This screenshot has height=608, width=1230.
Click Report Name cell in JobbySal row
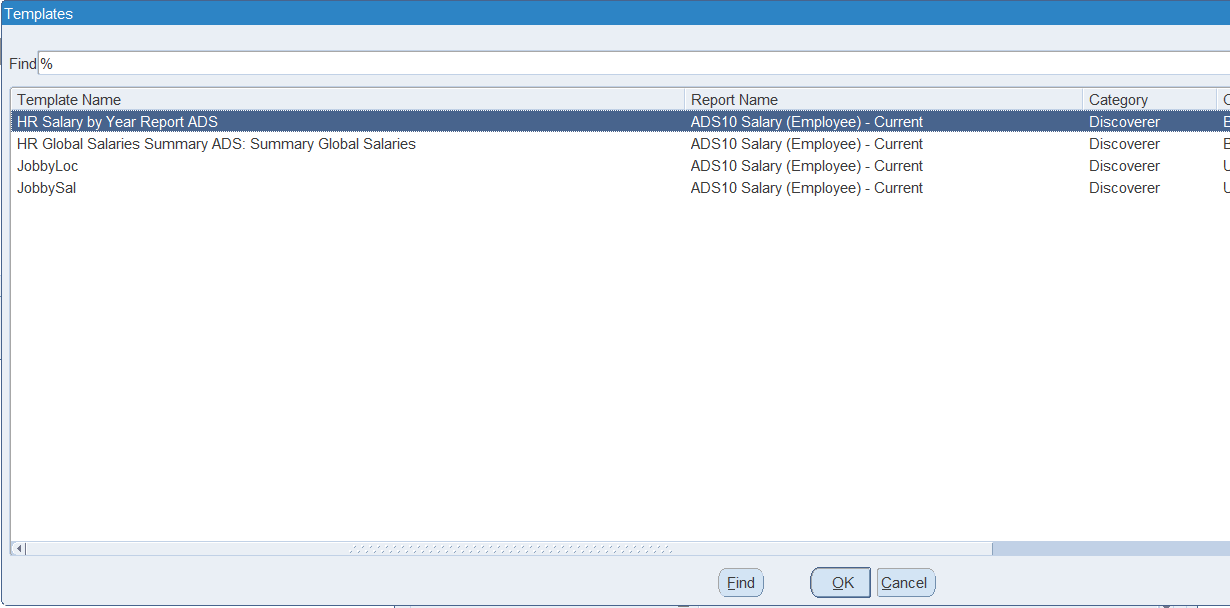807,188
